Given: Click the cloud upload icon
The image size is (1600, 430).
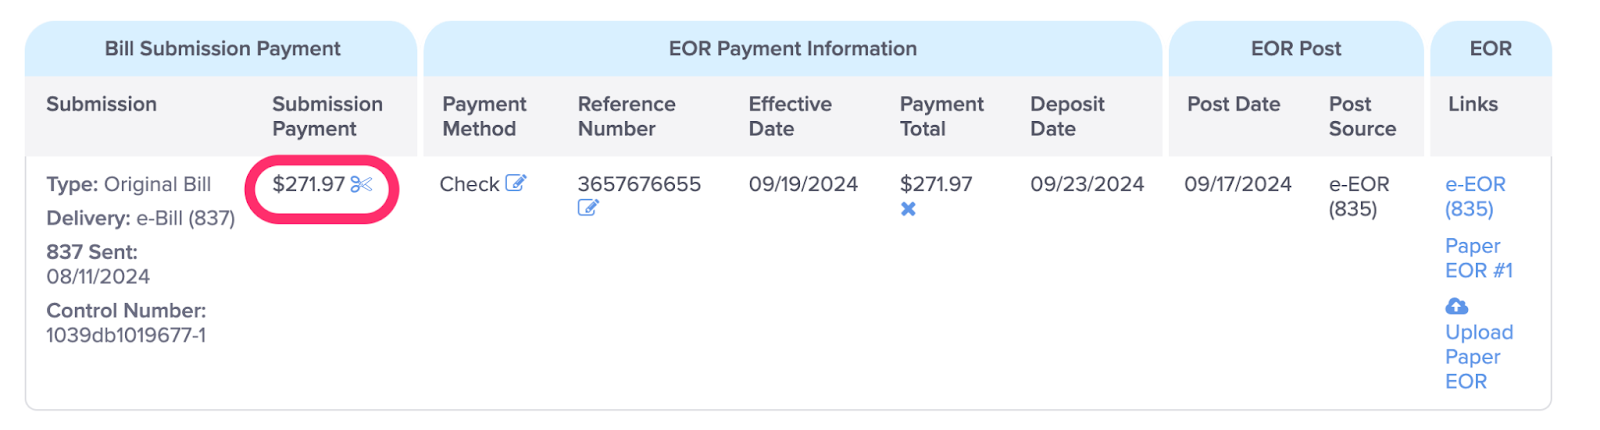Looking at the screenshot, I should (x=1457, y=306).
